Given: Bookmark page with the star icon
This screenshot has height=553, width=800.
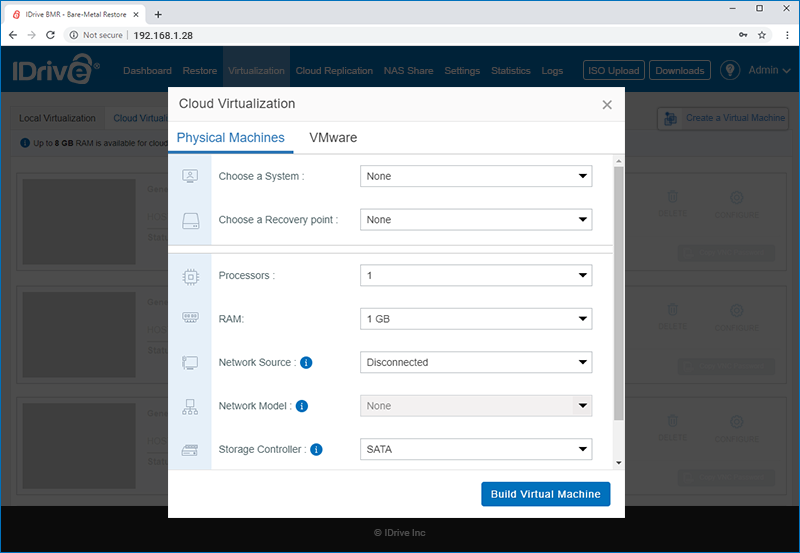Looking at the screenshot, I should [762, 35].
